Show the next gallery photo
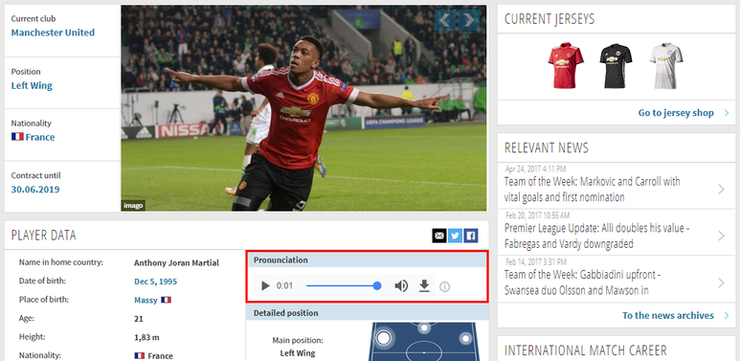 click(469, 20)
